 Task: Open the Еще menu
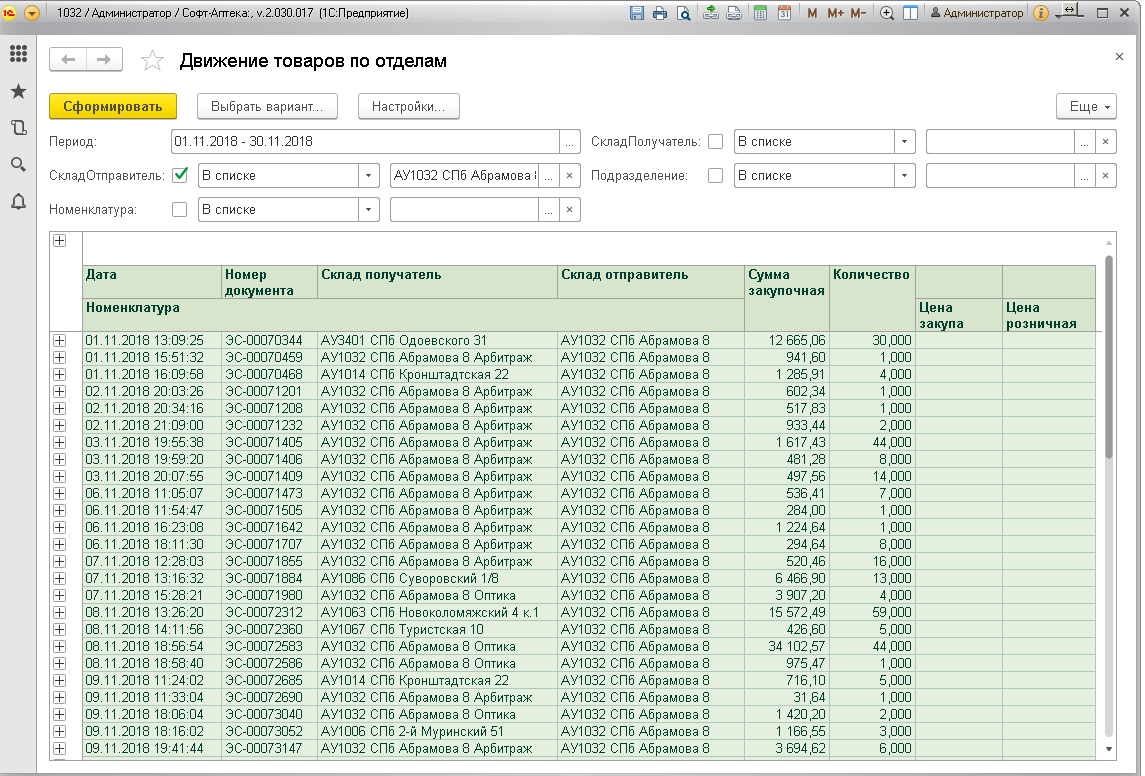1086,106
